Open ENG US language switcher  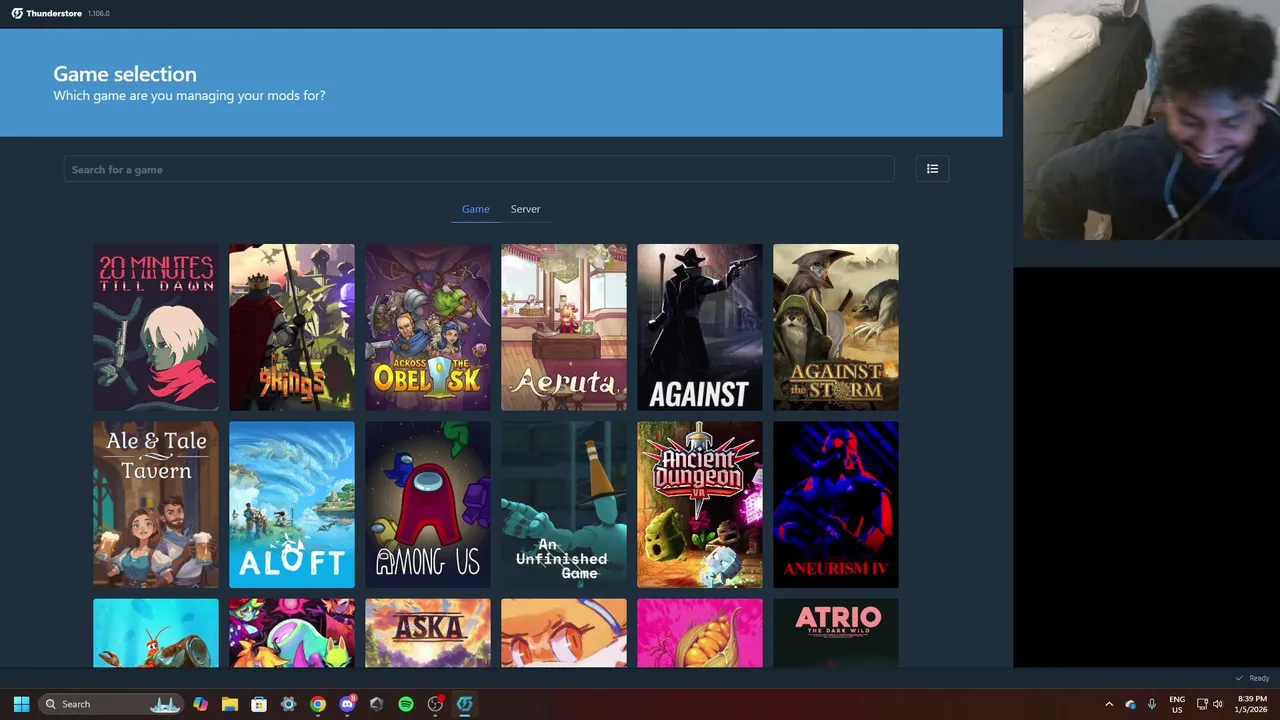pos(1177,704)
